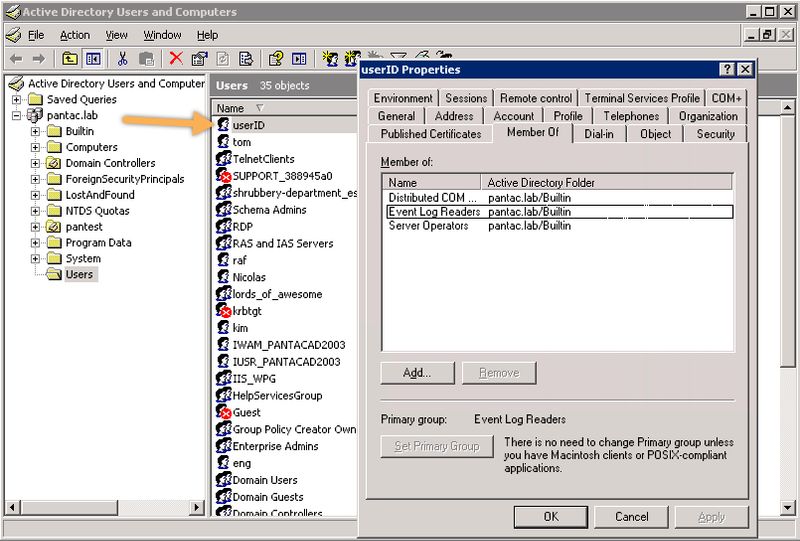This screenshot has width=800, height=541.
Task: Switch to the Account tab
Action: [513, 116]
